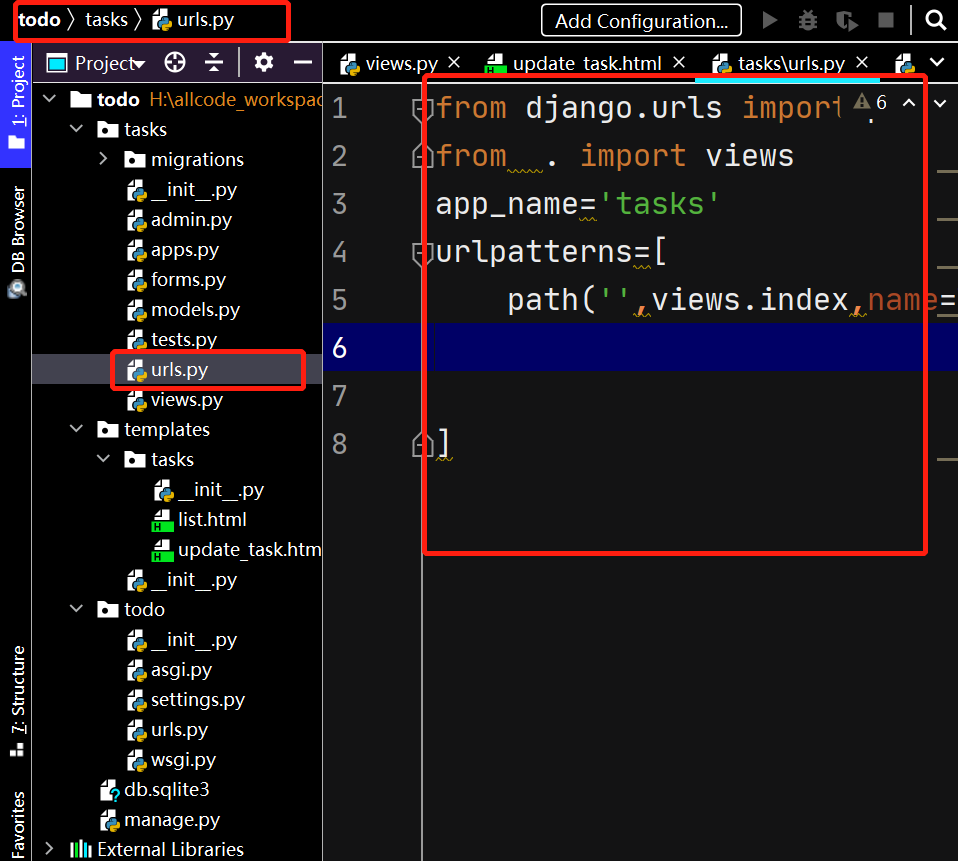Screen dimensions: 958x861
Task: Expand the migrations folder
Action: (103, 159)
